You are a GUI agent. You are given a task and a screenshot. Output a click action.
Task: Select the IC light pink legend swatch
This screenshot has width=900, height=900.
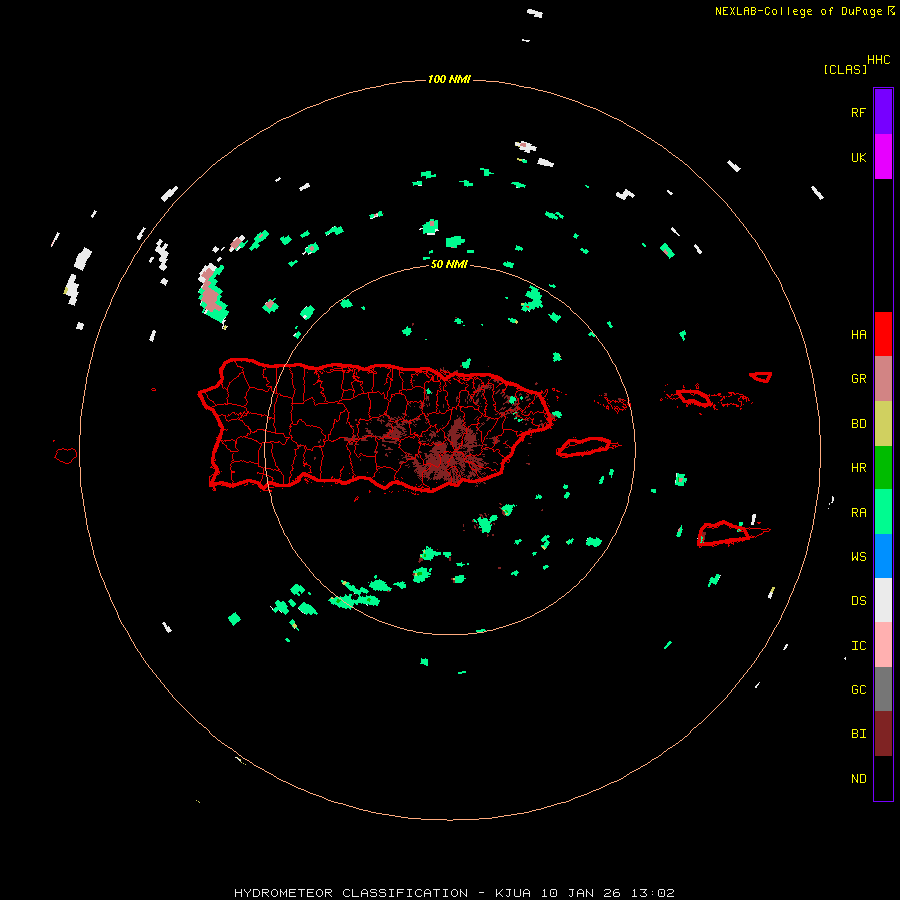point(883,645)
